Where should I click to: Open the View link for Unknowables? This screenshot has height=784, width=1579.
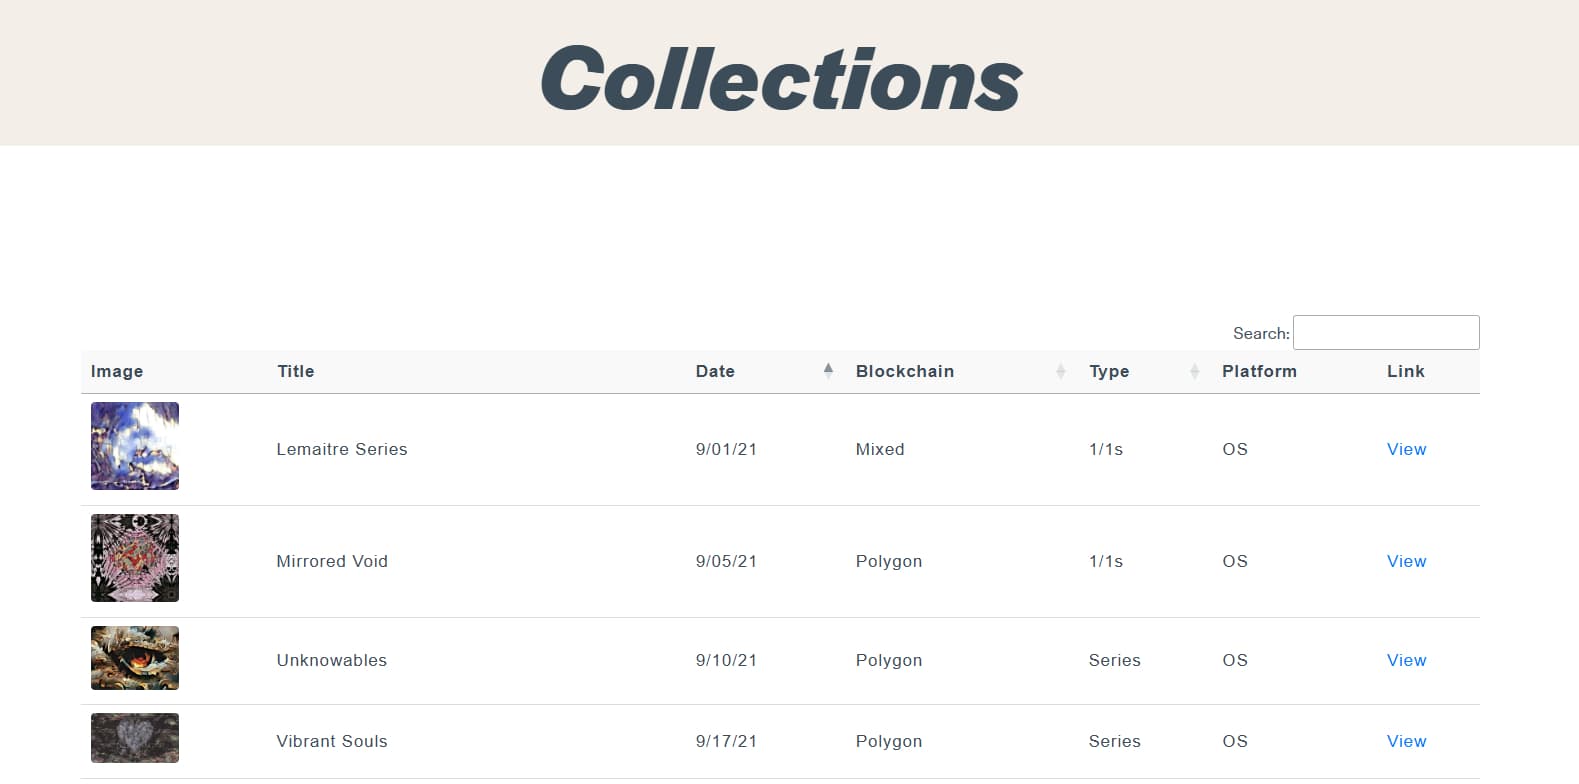click(1406, 660)
